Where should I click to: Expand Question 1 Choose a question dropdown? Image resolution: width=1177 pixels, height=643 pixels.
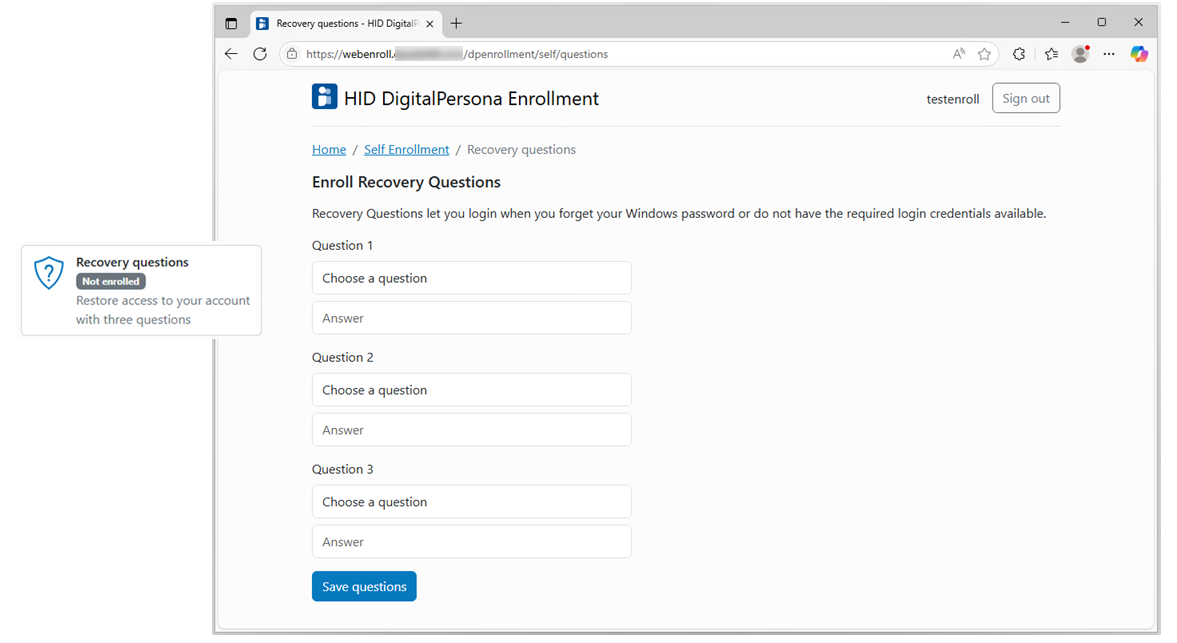coord(471,278)
